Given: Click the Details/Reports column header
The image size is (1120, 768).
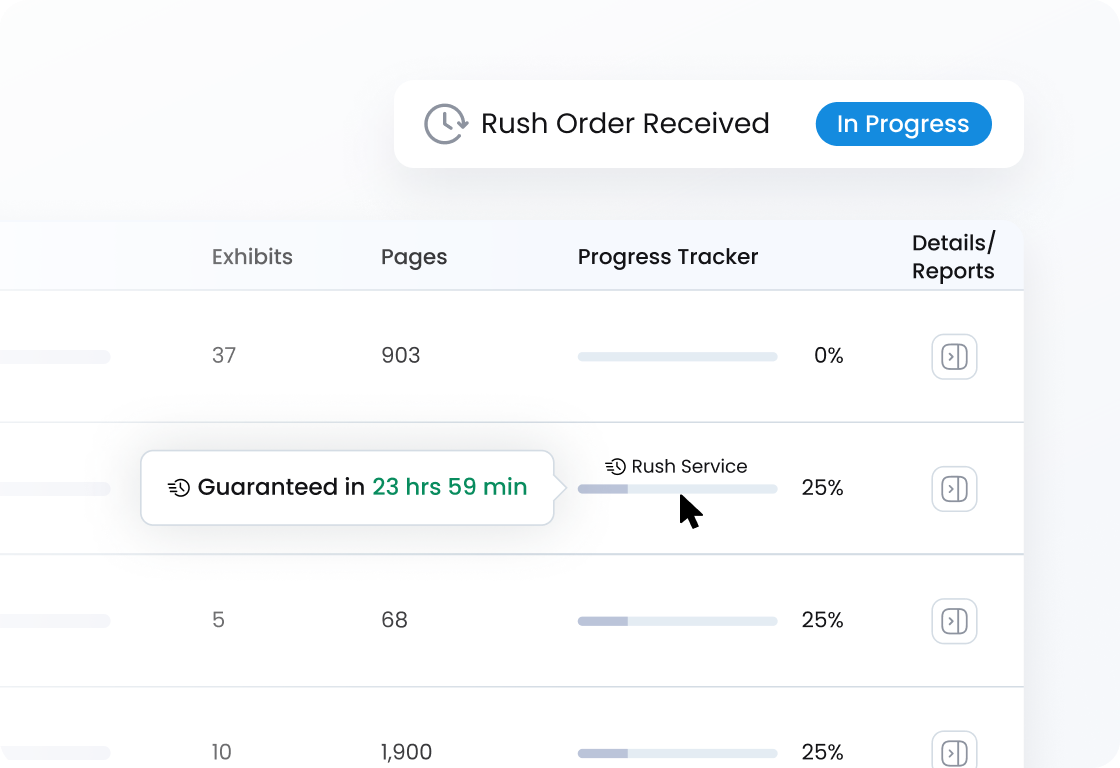Looking at the screenshot, I should 953,257.
